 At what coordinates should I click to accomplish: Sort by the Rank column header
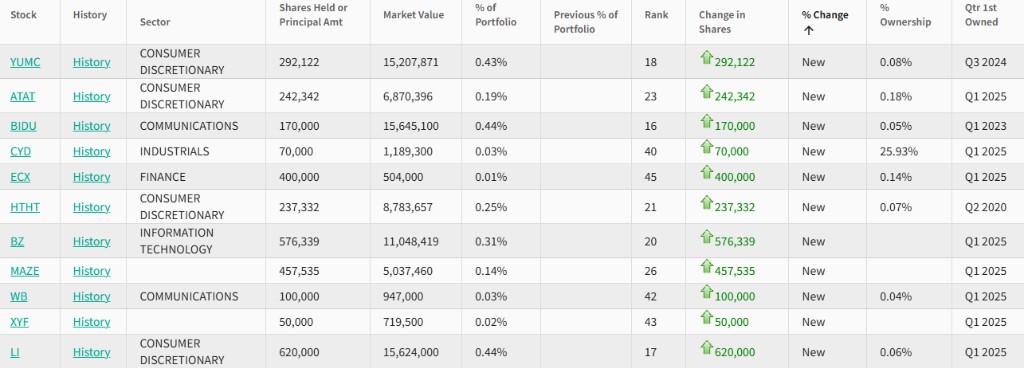[656, 15]
